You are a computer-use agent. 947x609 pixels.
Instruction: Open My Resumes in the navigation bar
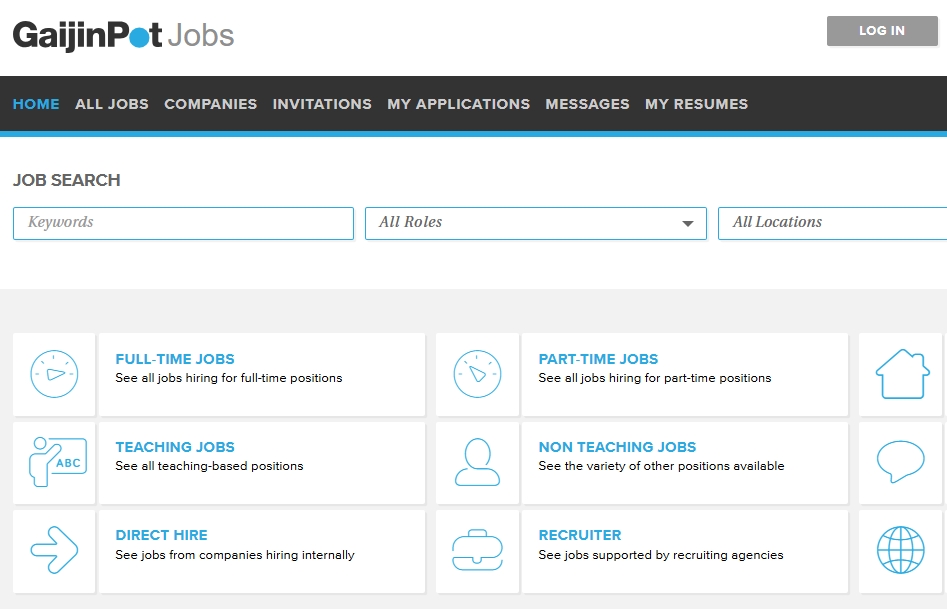[696, 104]
